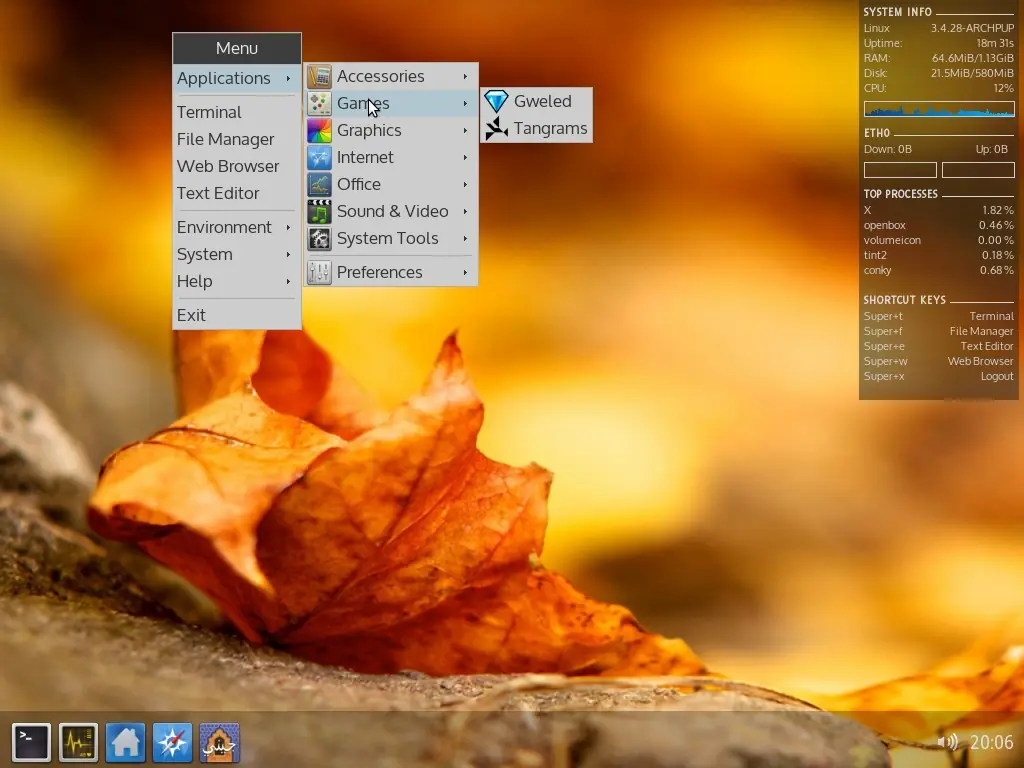Launch the terminal from the taskbar

31,743
